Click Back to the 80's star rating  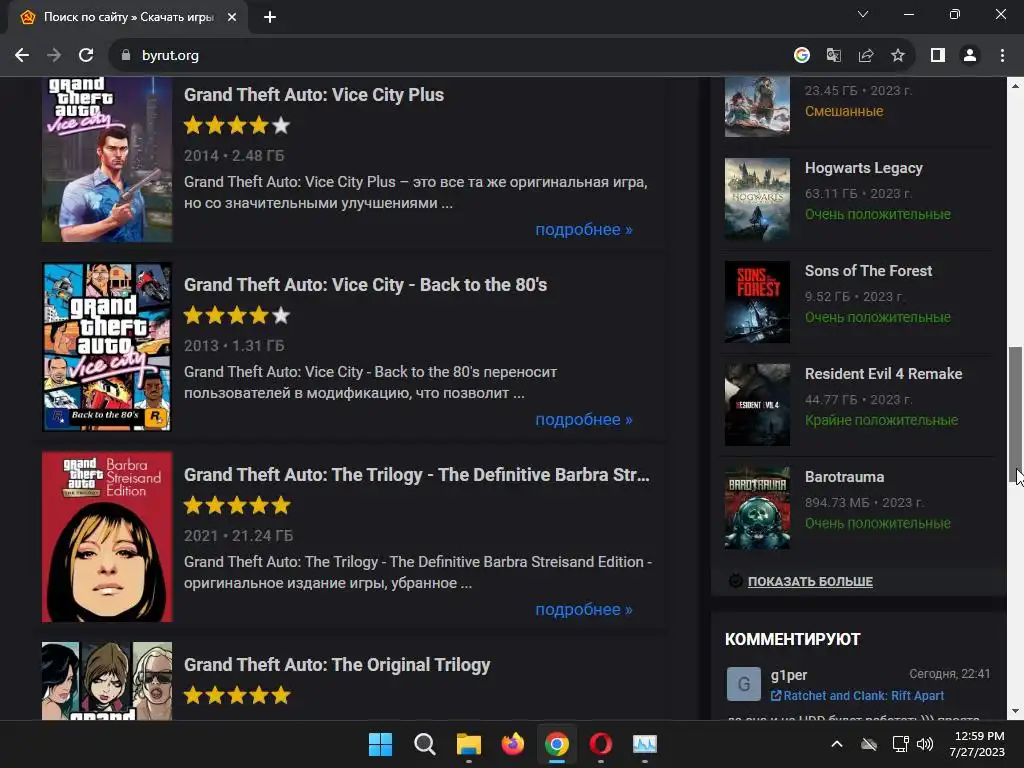(x=237, y=315)
